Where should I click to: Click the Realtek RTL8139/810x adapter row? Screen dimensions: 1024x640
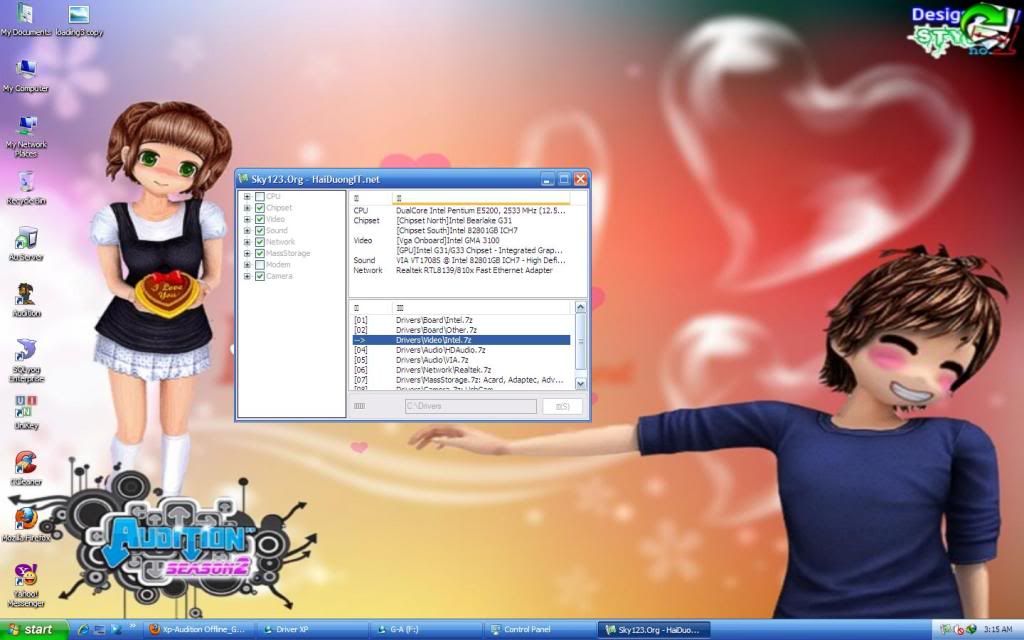point(461,270)
